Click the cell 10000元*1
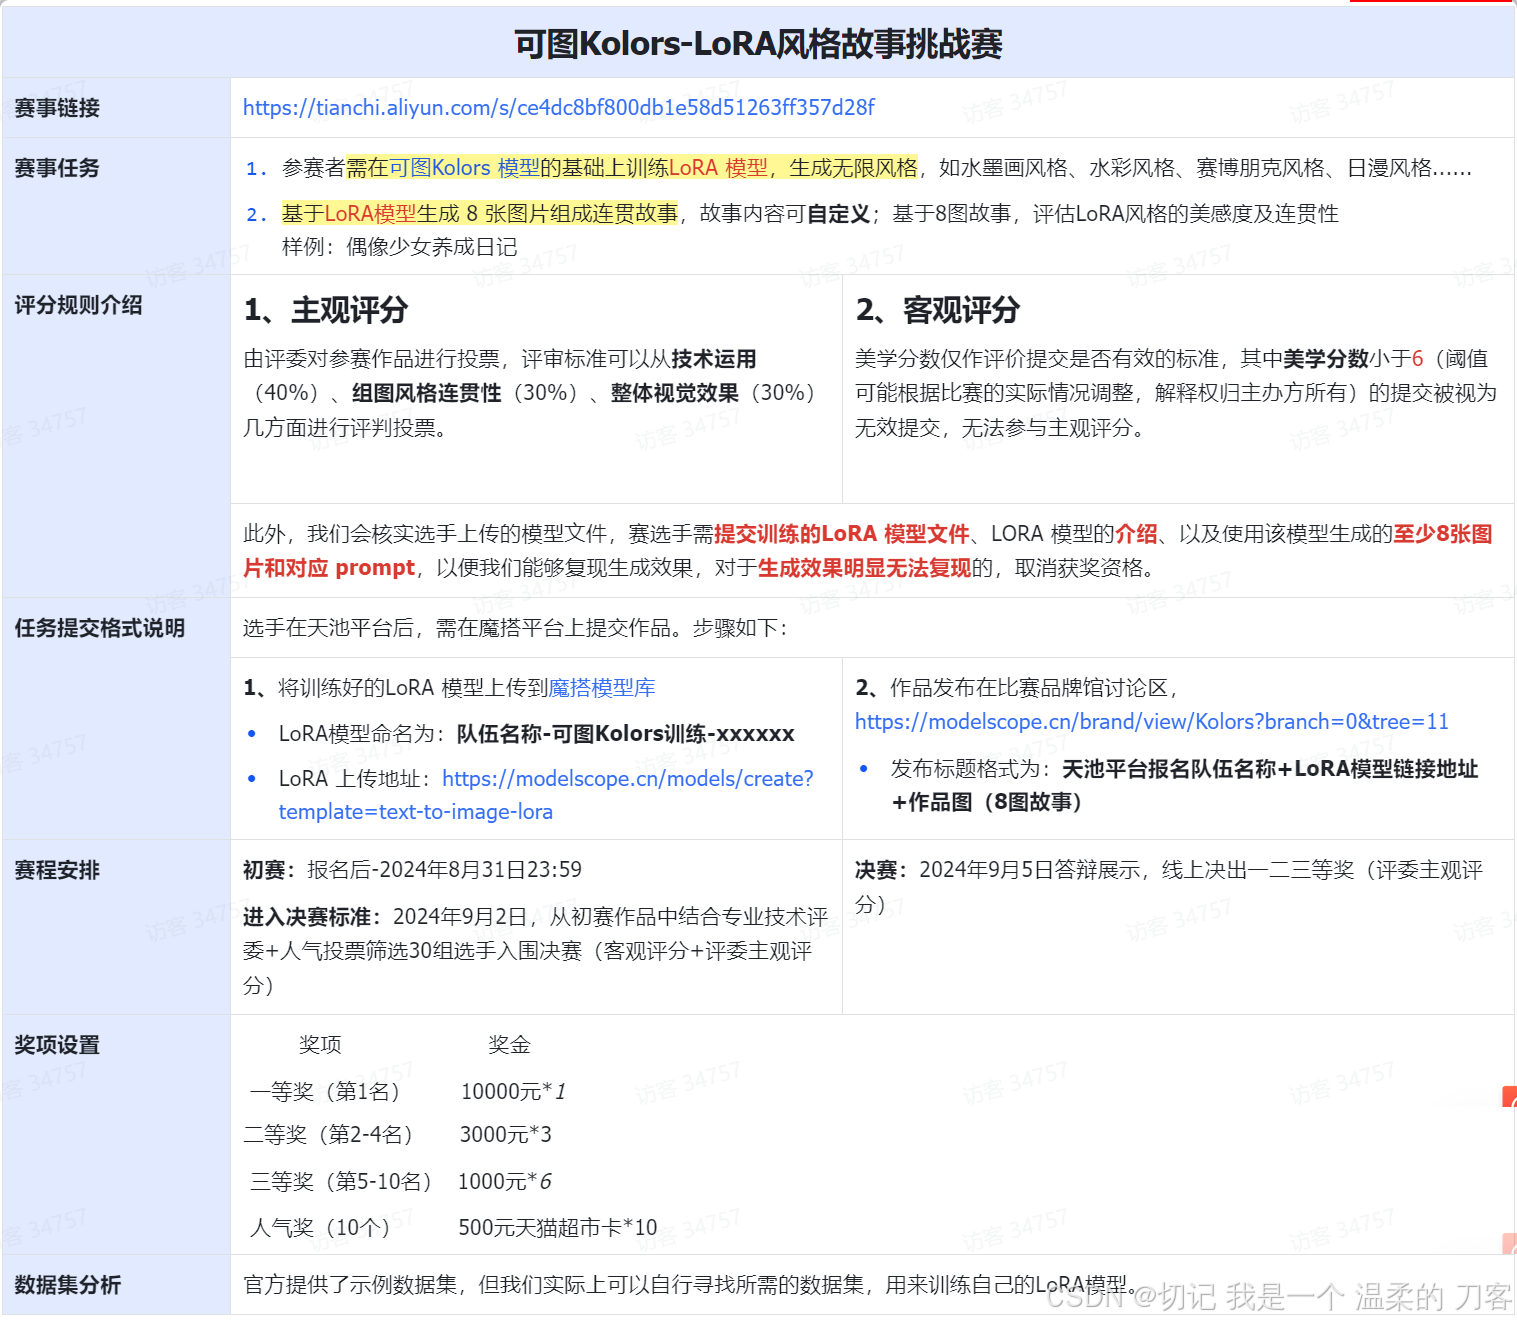The height and width of the screenshot is (1323, 1517). pos(513,1092)
